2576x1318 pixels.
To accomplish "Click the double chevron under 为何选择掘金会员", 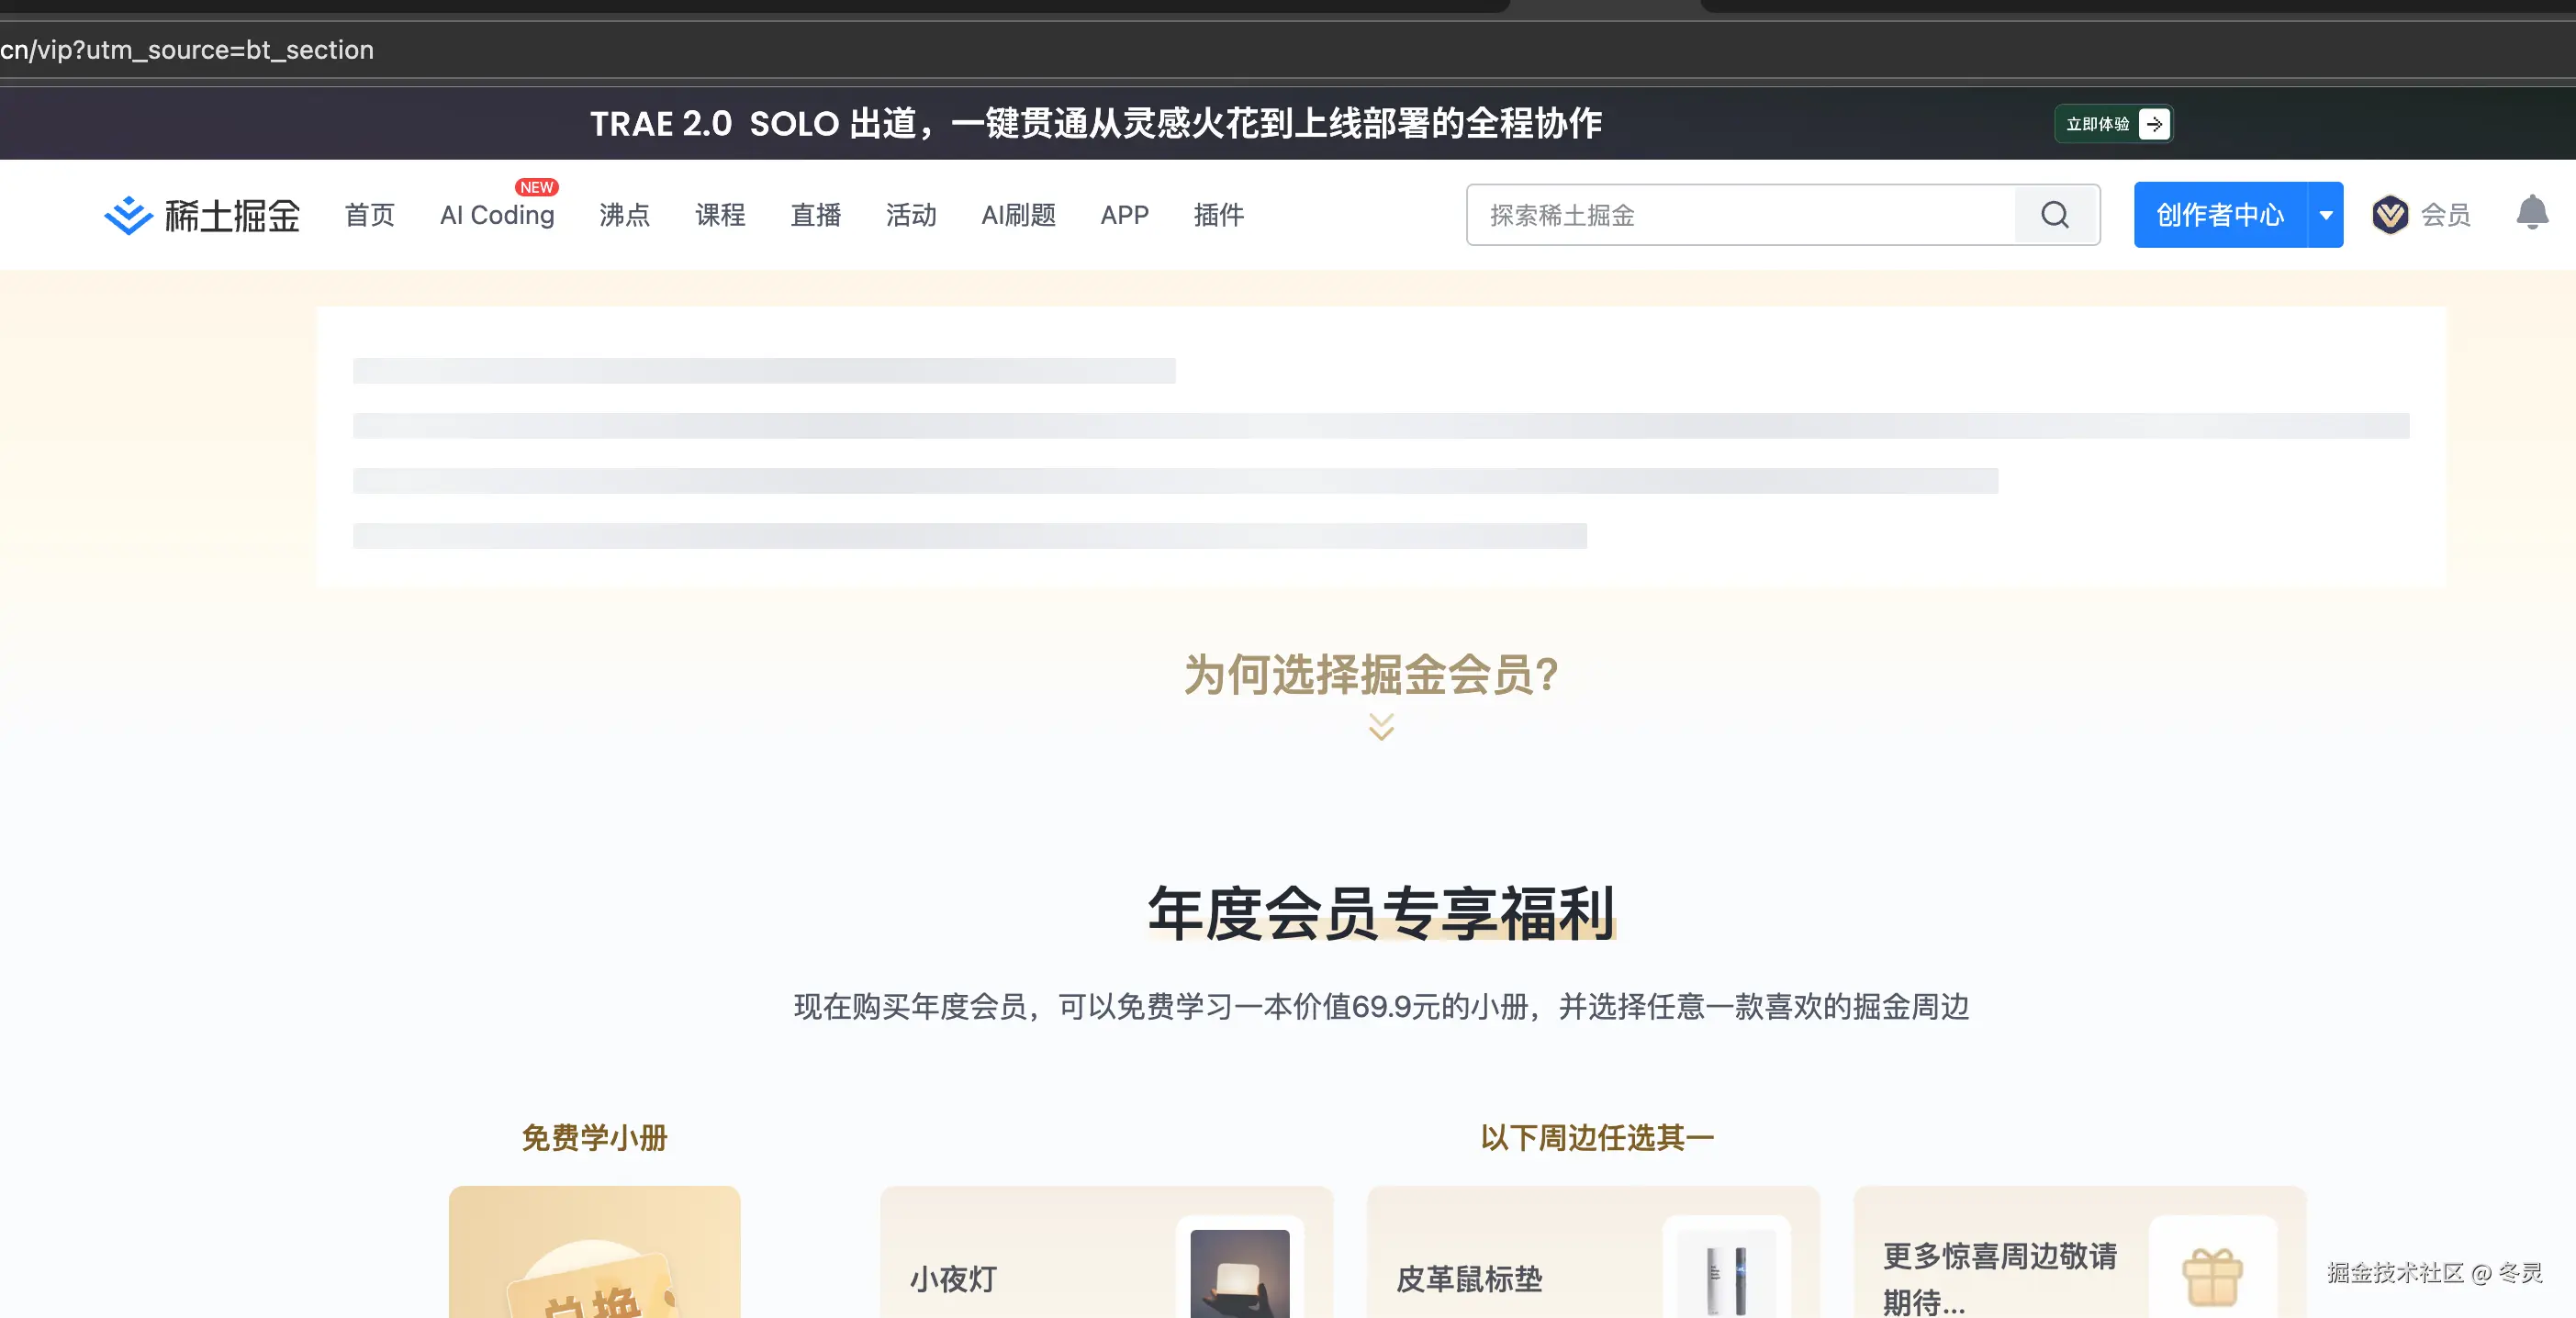I will tap(1381, 727).
